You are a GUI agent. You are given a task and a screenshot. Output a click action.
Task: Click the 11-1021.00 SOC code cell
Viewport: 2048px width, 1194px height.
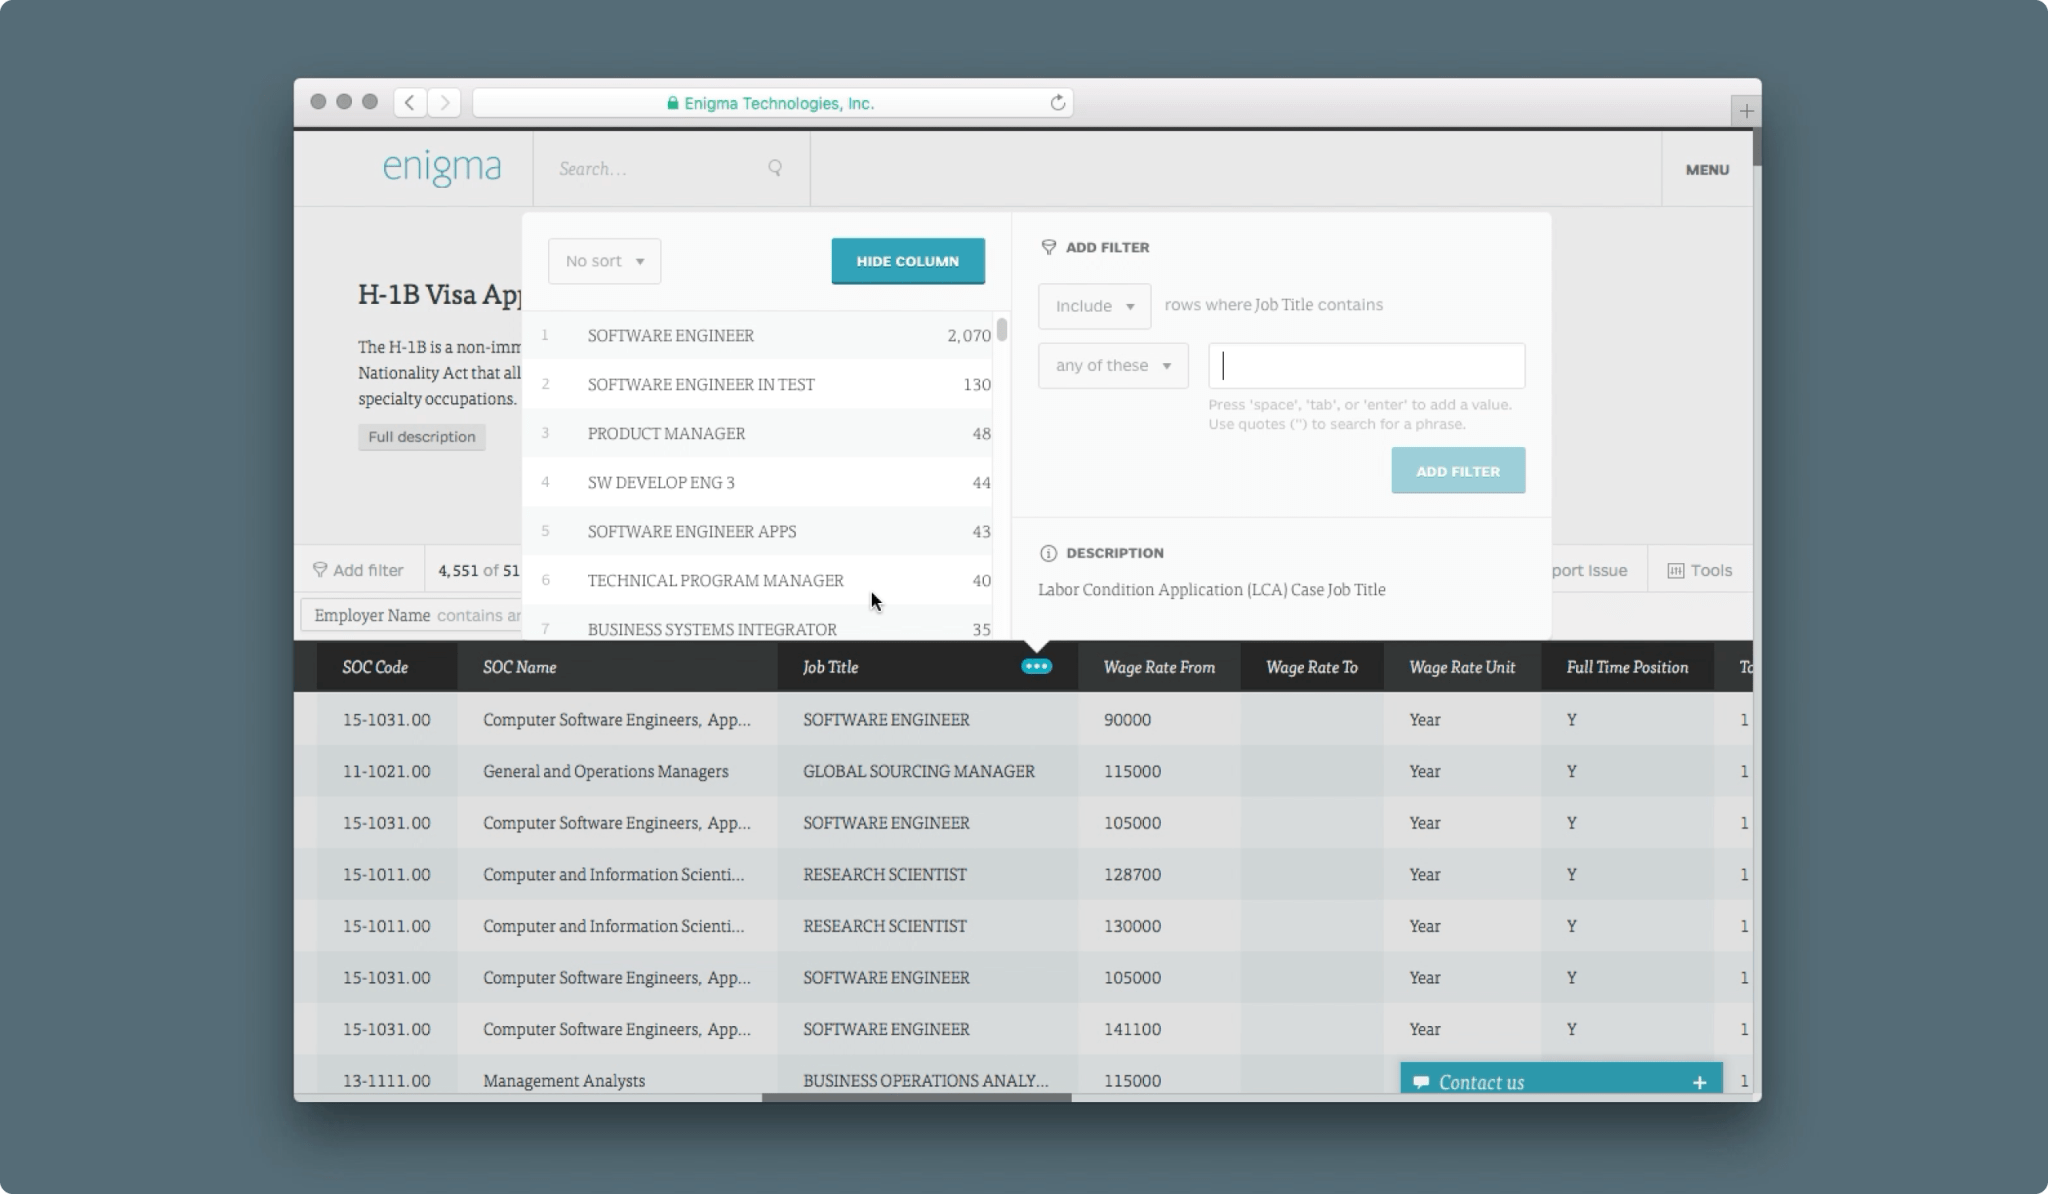(386, 771)
